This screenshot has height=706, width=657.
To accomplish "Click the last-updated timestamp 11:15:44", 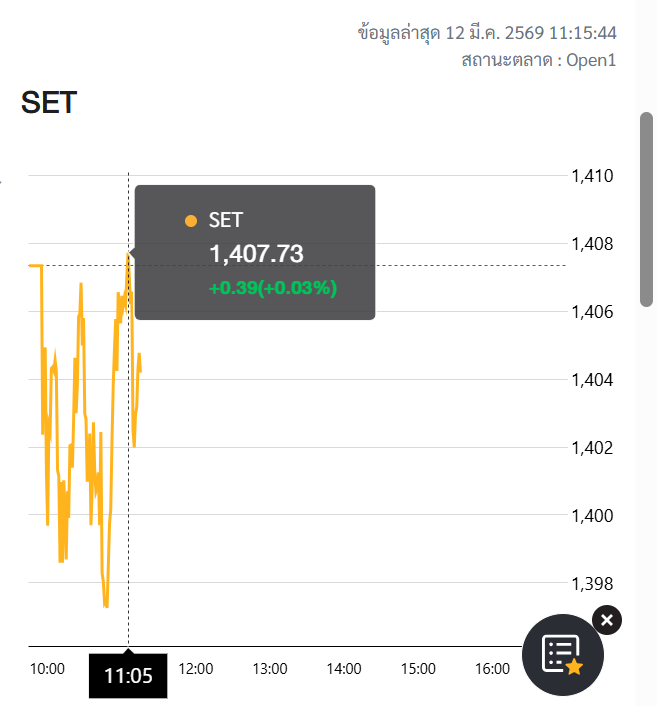I will [x=583, y=33].
